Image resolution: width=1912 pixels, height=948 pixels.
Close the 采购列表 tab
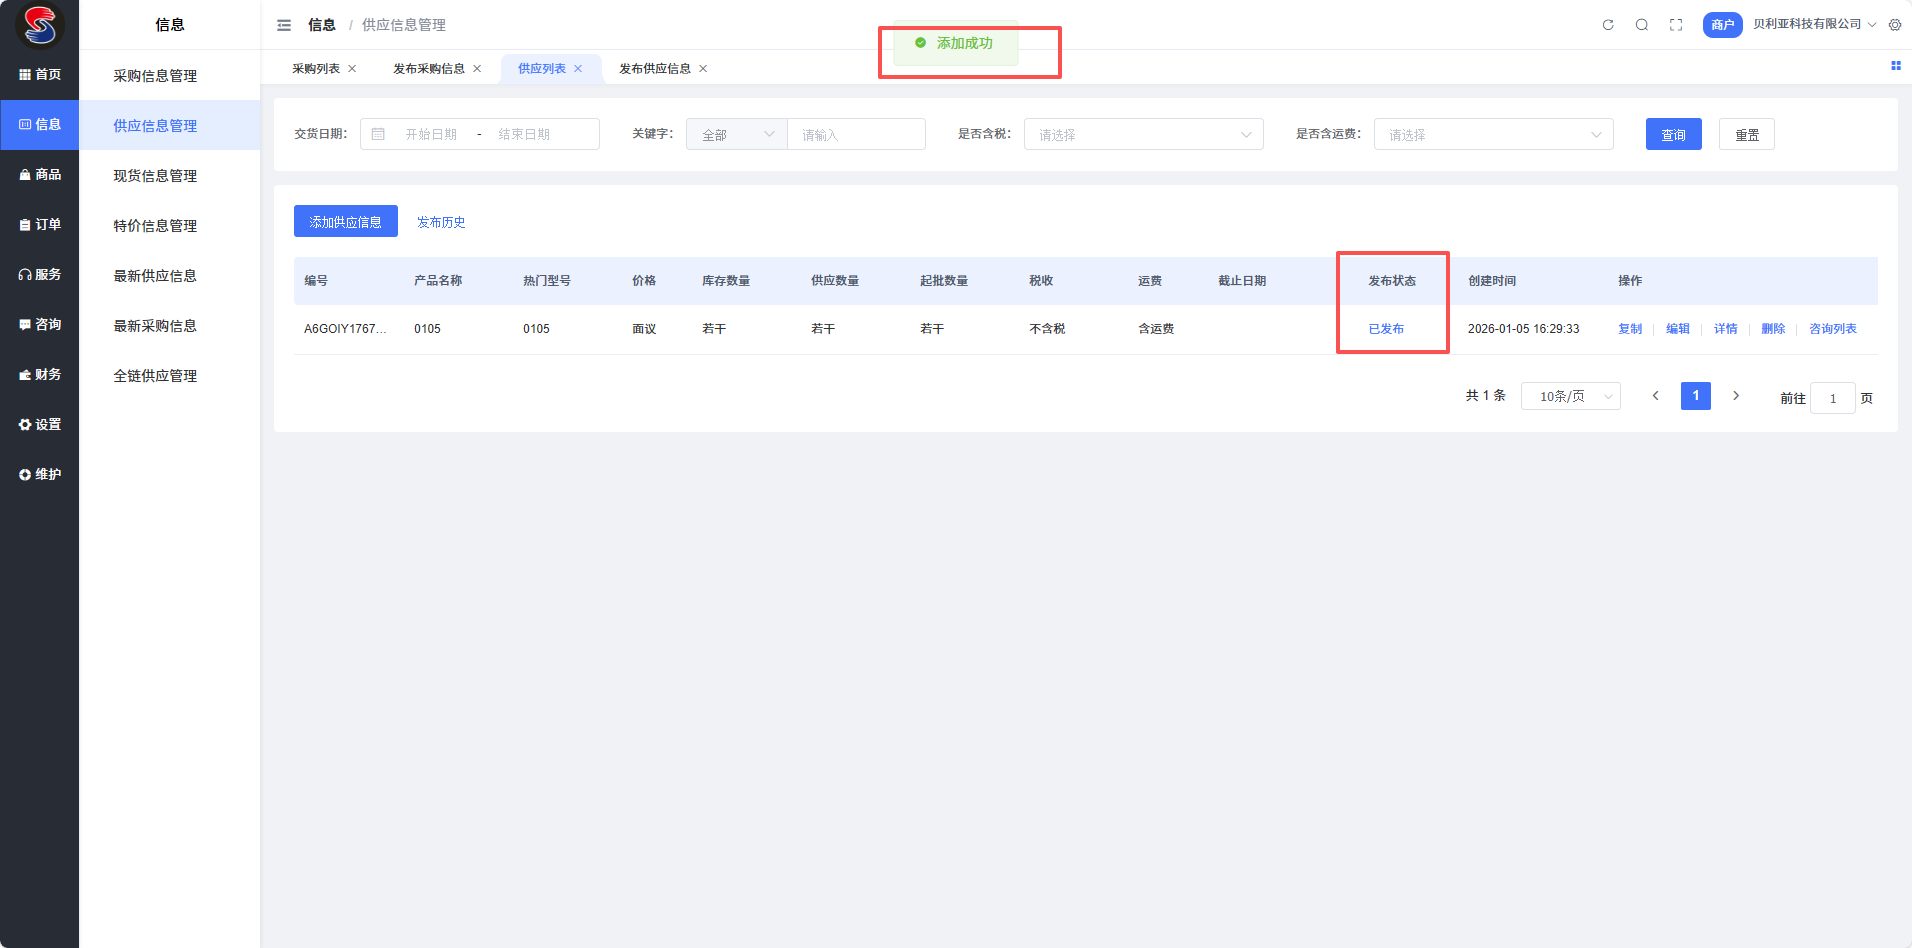(x=352, y=69)
